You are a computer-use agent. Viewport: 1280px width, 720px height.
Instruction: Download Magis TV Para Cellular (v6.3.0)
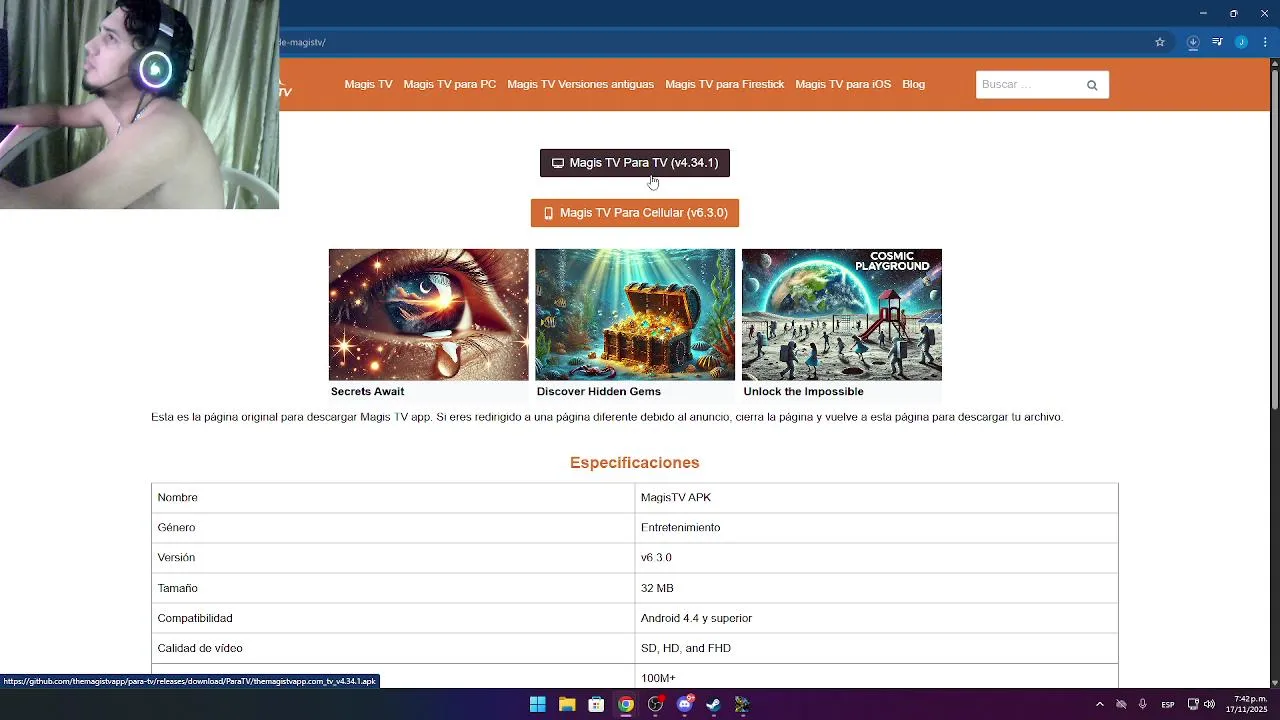point(635,213)
